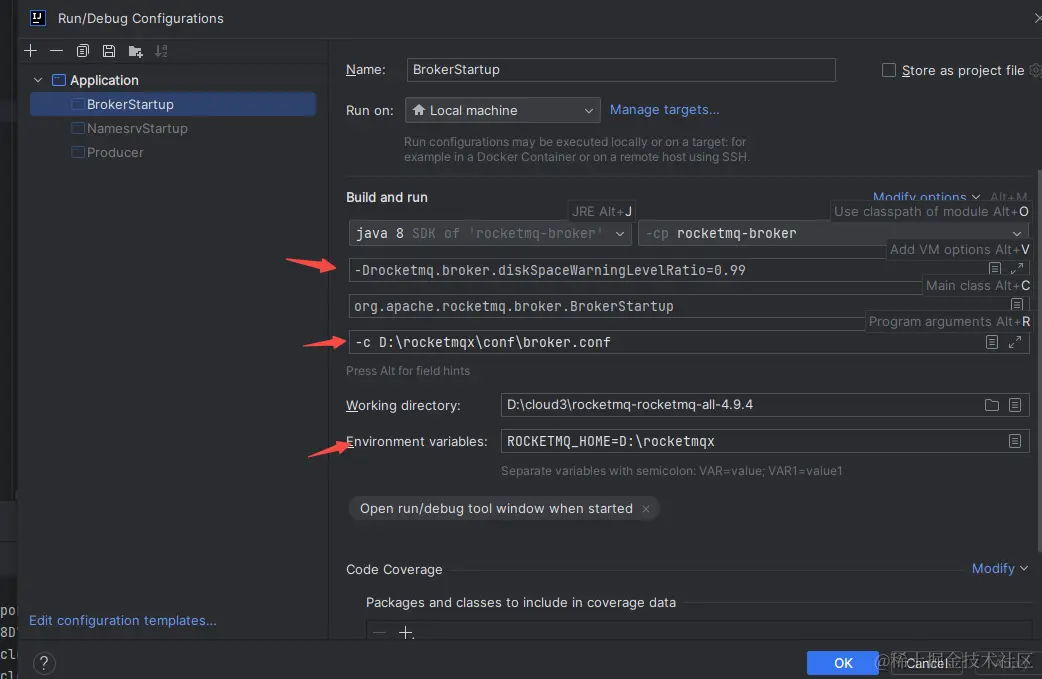Open the -cp rocketmq-broker classpath dropdown
The width and height of the screenshot is (1042, 679).
833,233
